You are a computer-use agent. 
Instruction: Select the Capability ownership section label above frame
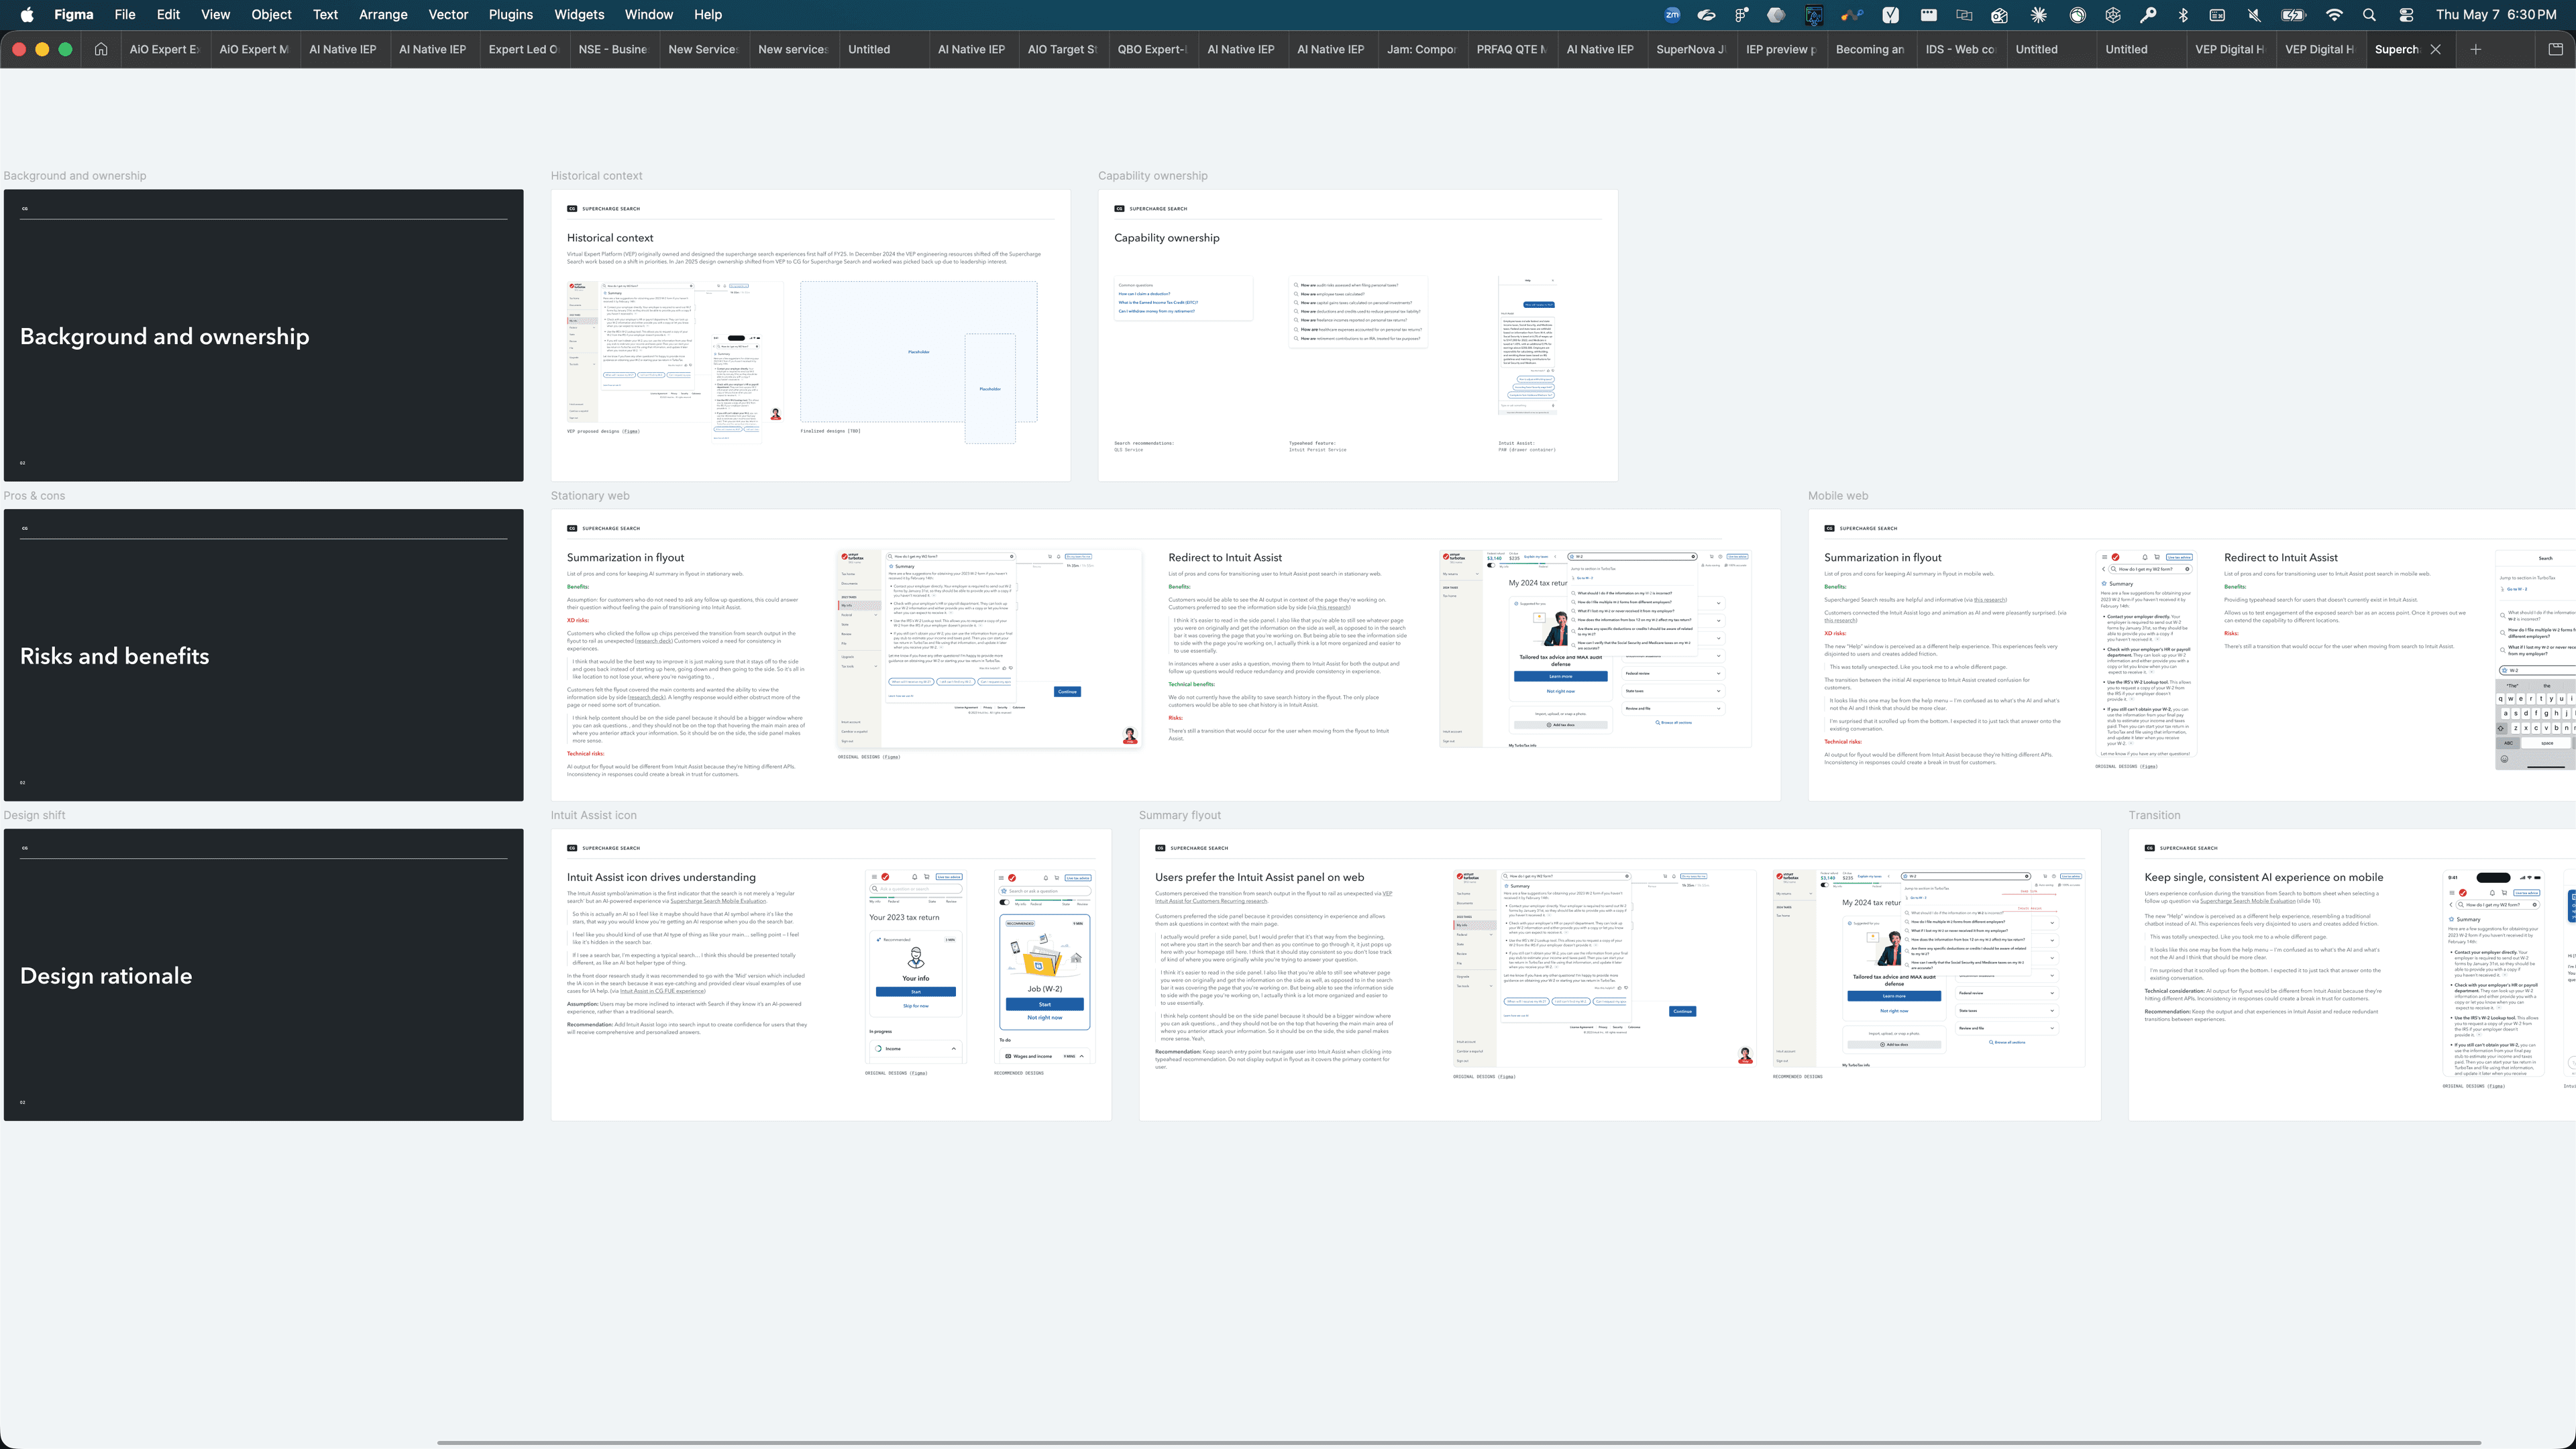tap(1153, 176)
